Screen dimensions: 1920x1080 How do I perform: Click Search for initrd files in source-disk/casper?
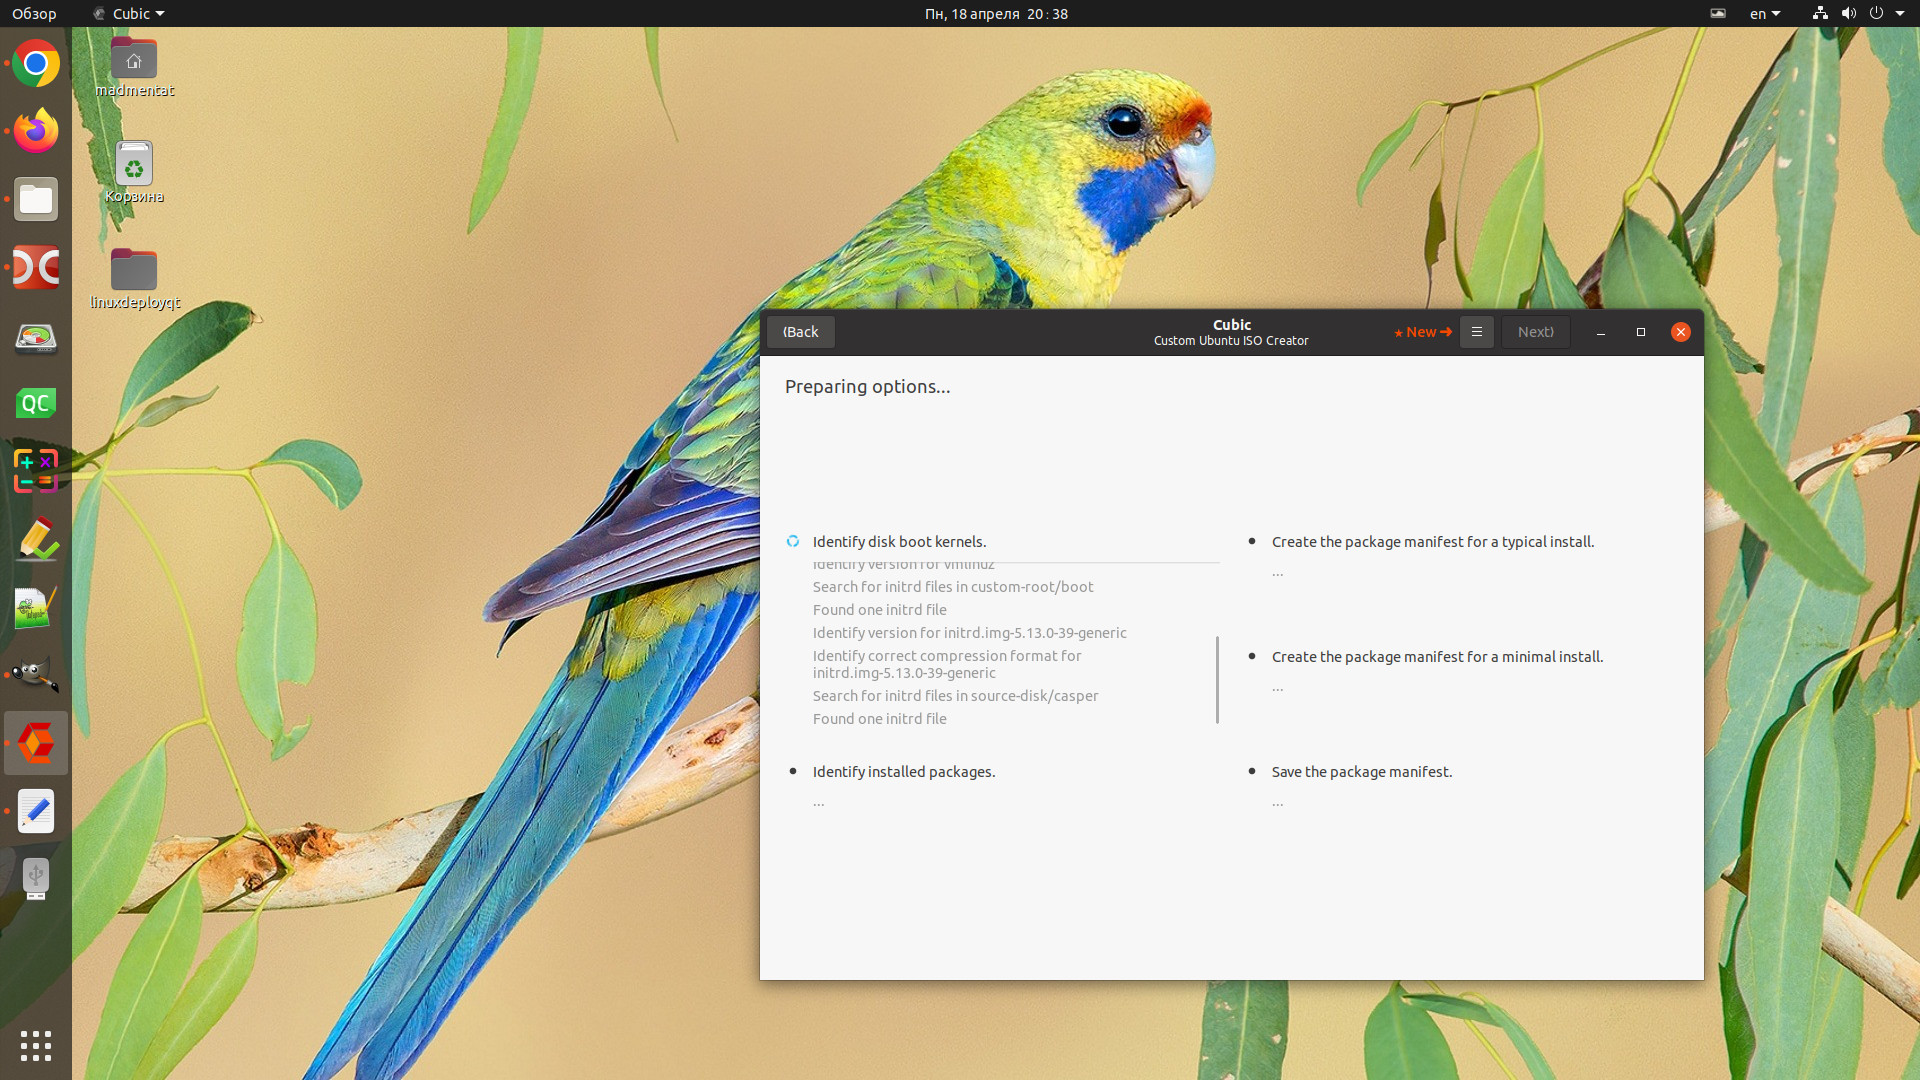955,696
